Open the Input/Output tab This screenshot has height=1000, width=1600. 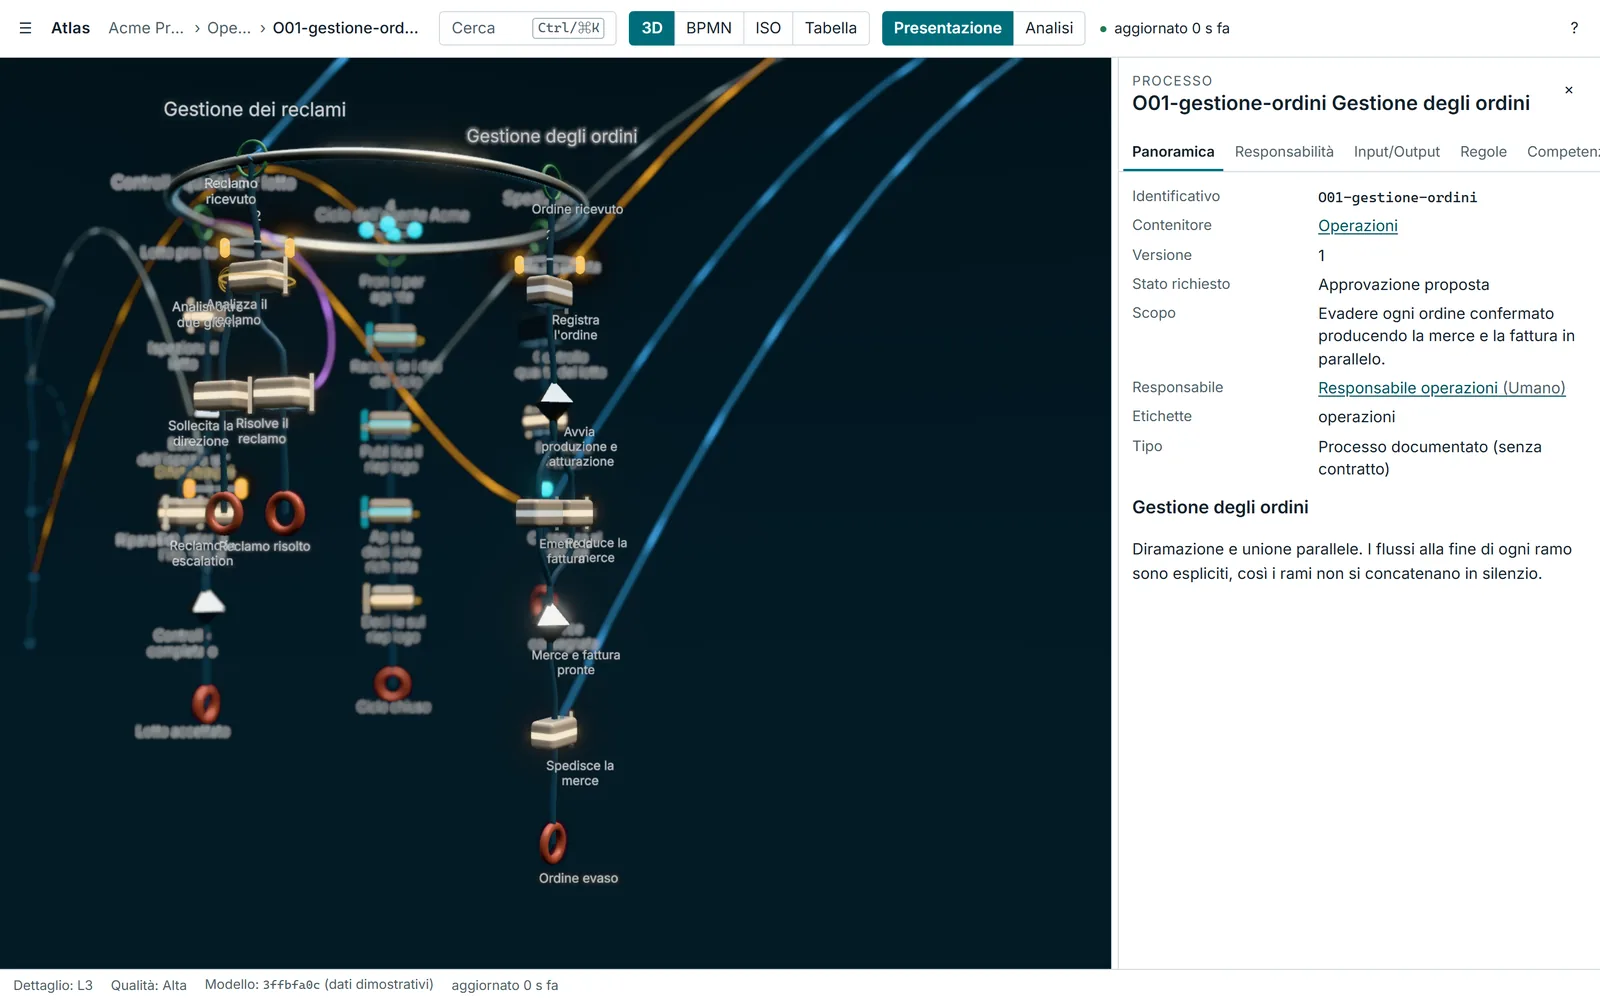(1397, 152)
